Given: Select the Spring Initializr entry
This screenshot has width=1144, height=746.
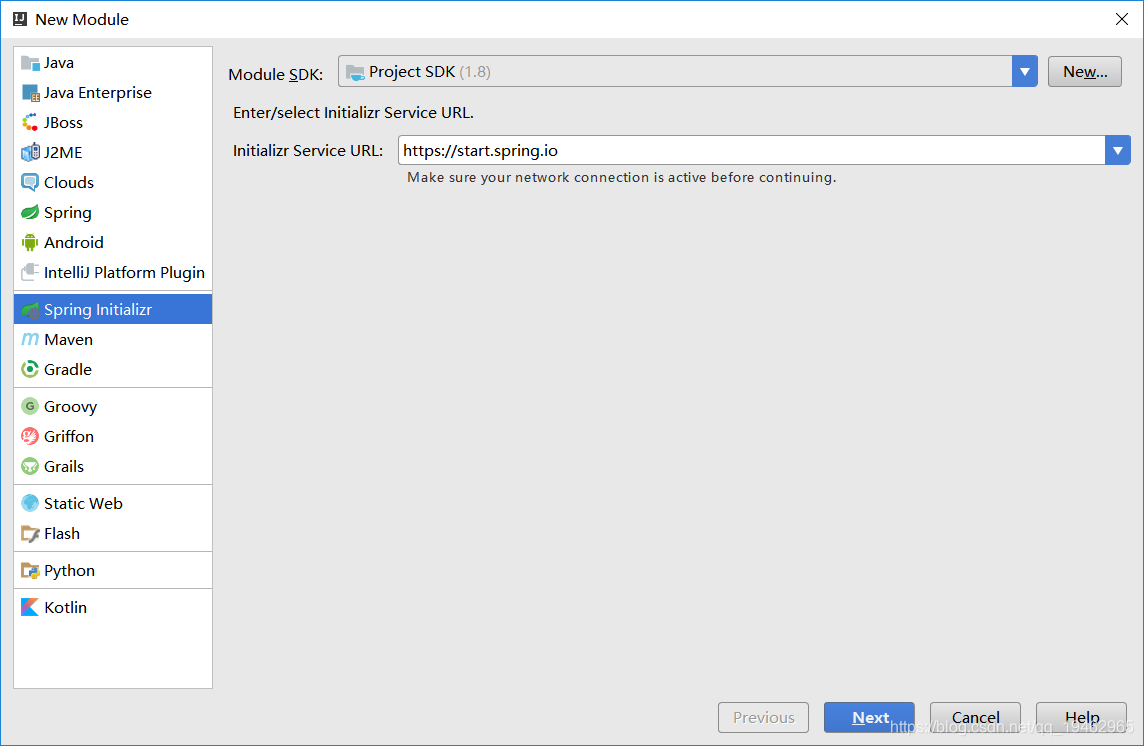Looking at the screenshot, I should pyautogui.click(x=113, y=309).
